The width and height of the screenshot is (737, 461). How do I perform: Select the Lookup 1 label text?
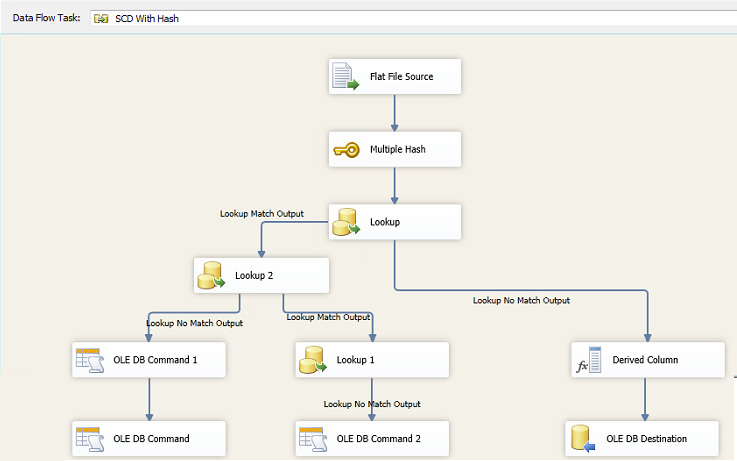pyautogui.click(x=355, y=360)
